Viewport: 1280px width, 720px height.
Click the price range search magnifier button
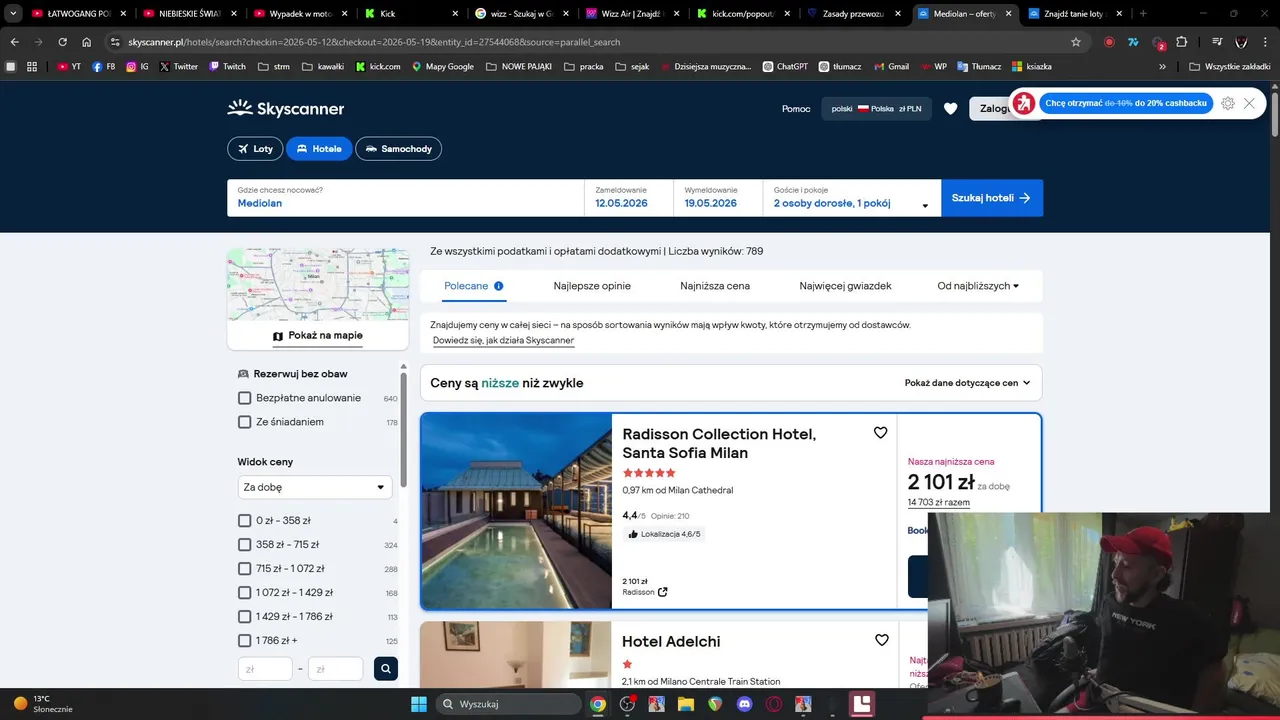(386, 669)
